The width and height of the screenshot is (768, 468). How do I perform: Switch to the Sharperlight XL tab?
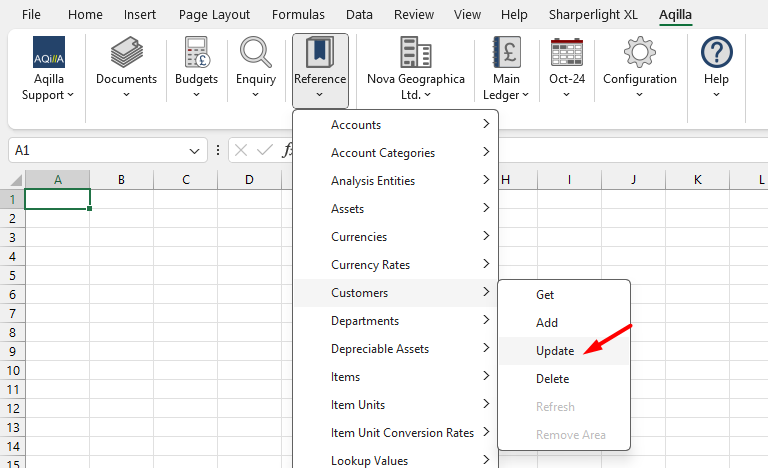tap(593, 15)
